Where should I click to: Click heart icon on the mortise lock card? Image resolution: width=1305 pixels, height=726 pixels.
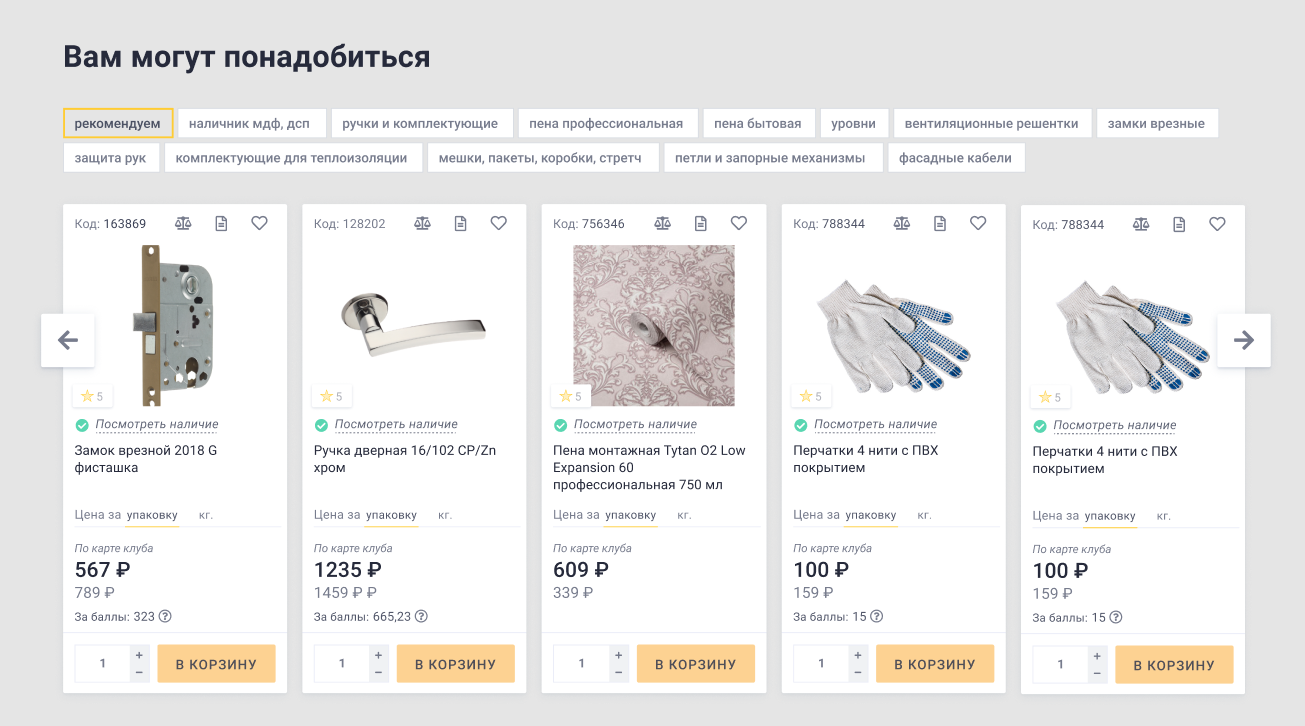[x=260, y=223]
